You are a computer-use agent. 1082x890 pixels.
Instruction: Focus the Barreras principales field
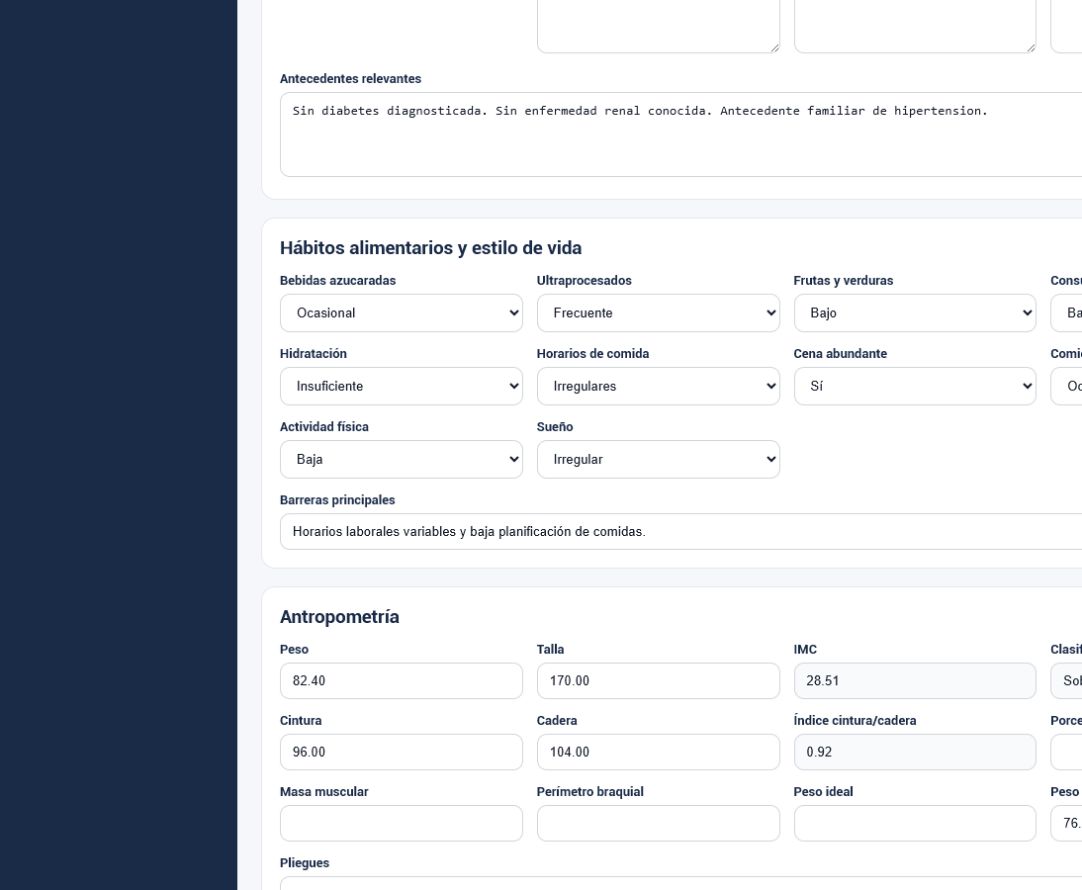click(681, 531)
